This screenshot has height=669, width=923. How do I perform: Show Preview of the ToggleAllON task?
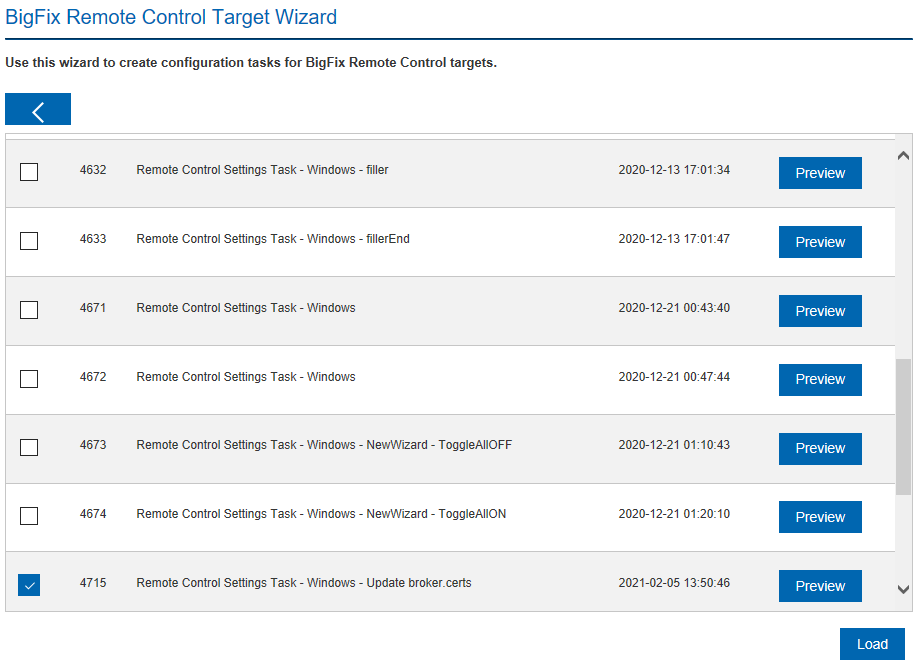[x=820, y=517]
